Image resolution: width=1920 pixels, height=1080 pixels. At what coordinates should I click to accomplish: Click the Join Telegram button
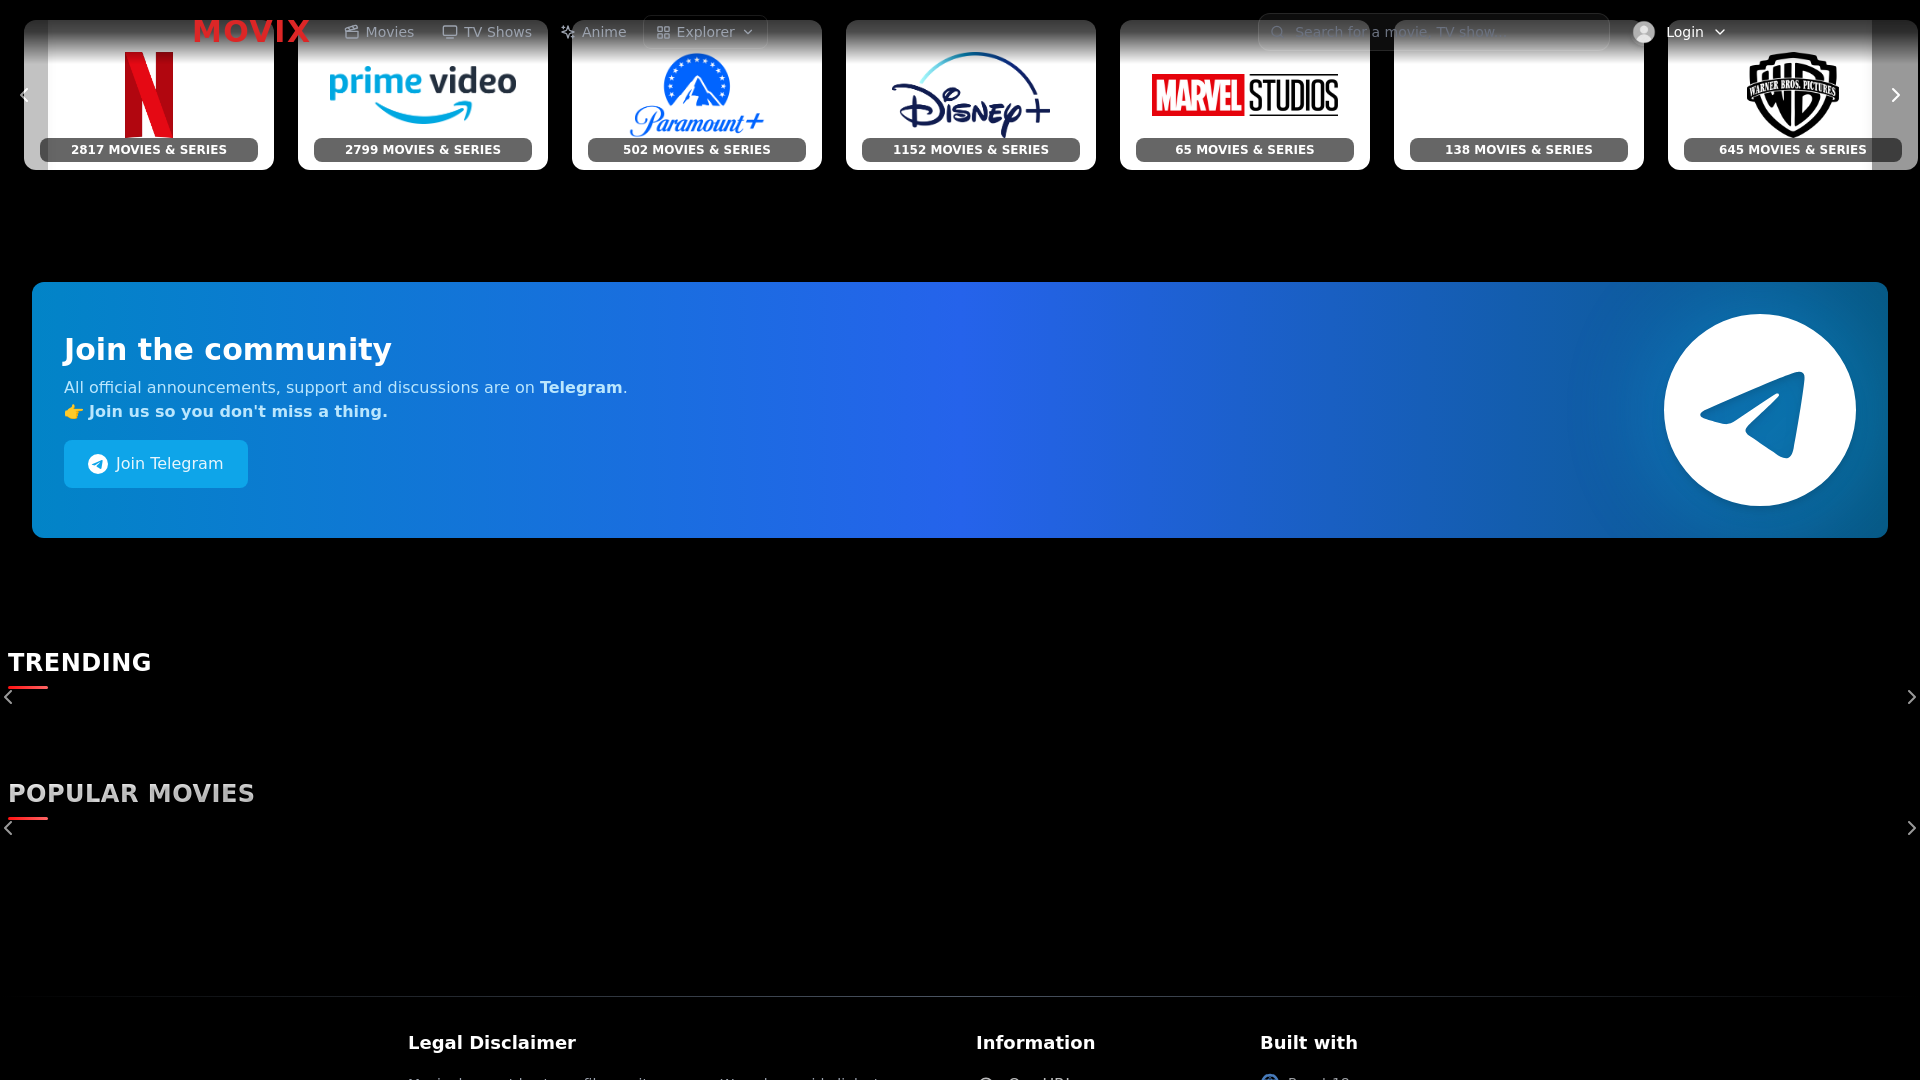pyautogui.click(x=156, y=464)
